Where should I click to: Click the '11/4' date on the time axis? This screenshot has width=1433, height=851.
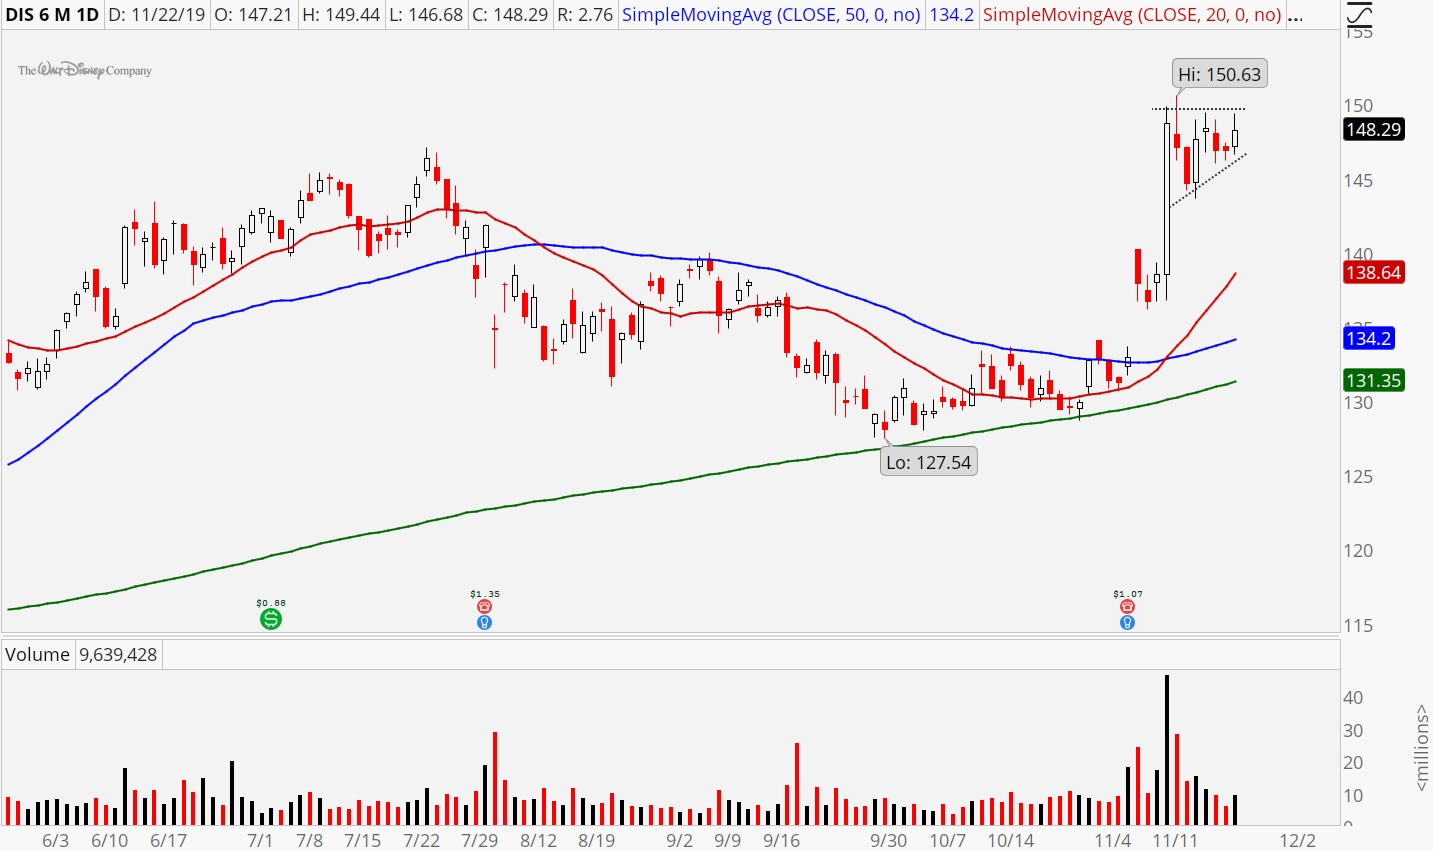(x=1112, y=840)
